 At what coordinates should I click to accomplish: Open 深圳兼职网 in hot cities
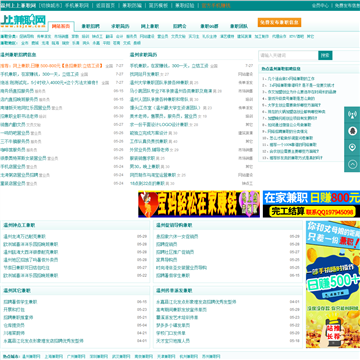99,356
